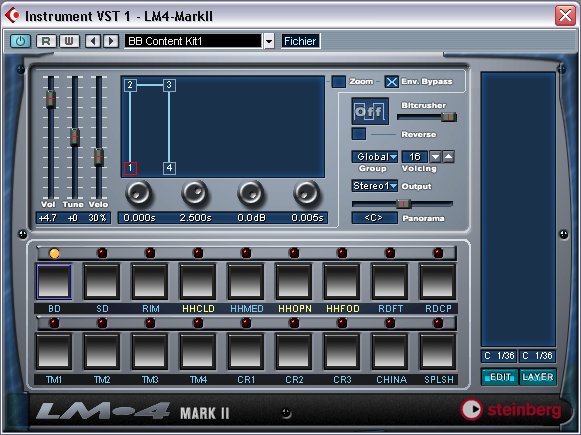This screenshot has height=435, width=581.
Task: Click the Bitcrusher slider handle
Action: (449, 117)
